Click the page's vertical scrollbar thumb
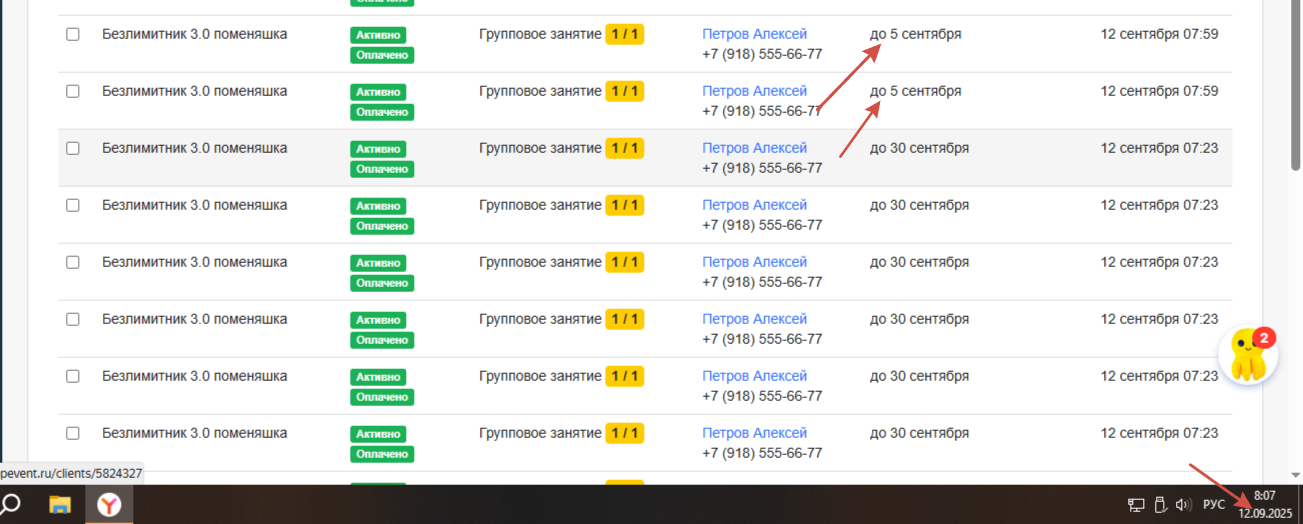Viewport: 1303px width, 524px height. (1295, 84)
